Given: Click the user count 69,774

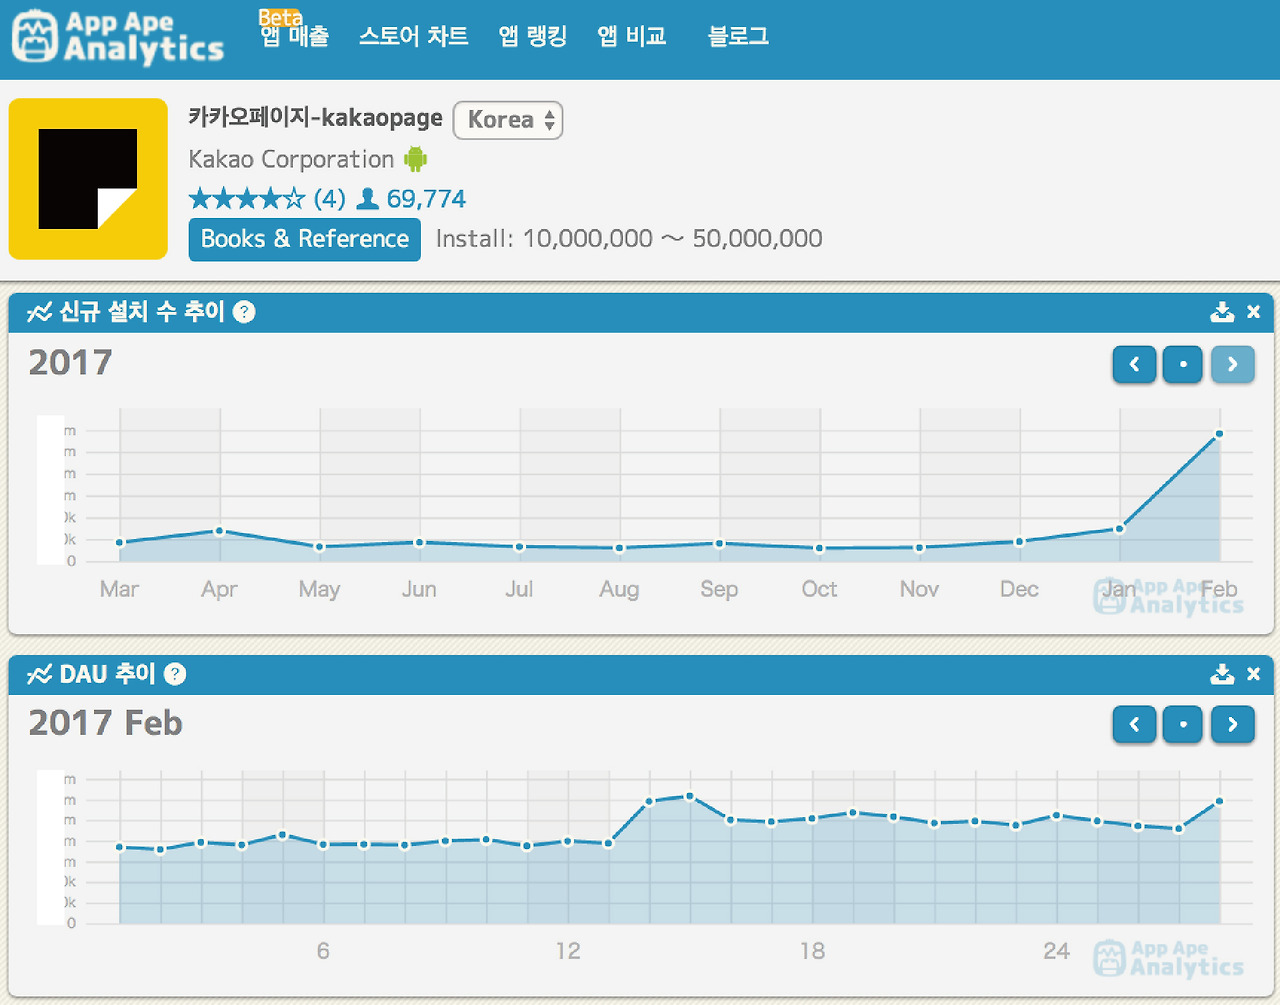Looking at the screenshot, I should (x=412, y=199).
